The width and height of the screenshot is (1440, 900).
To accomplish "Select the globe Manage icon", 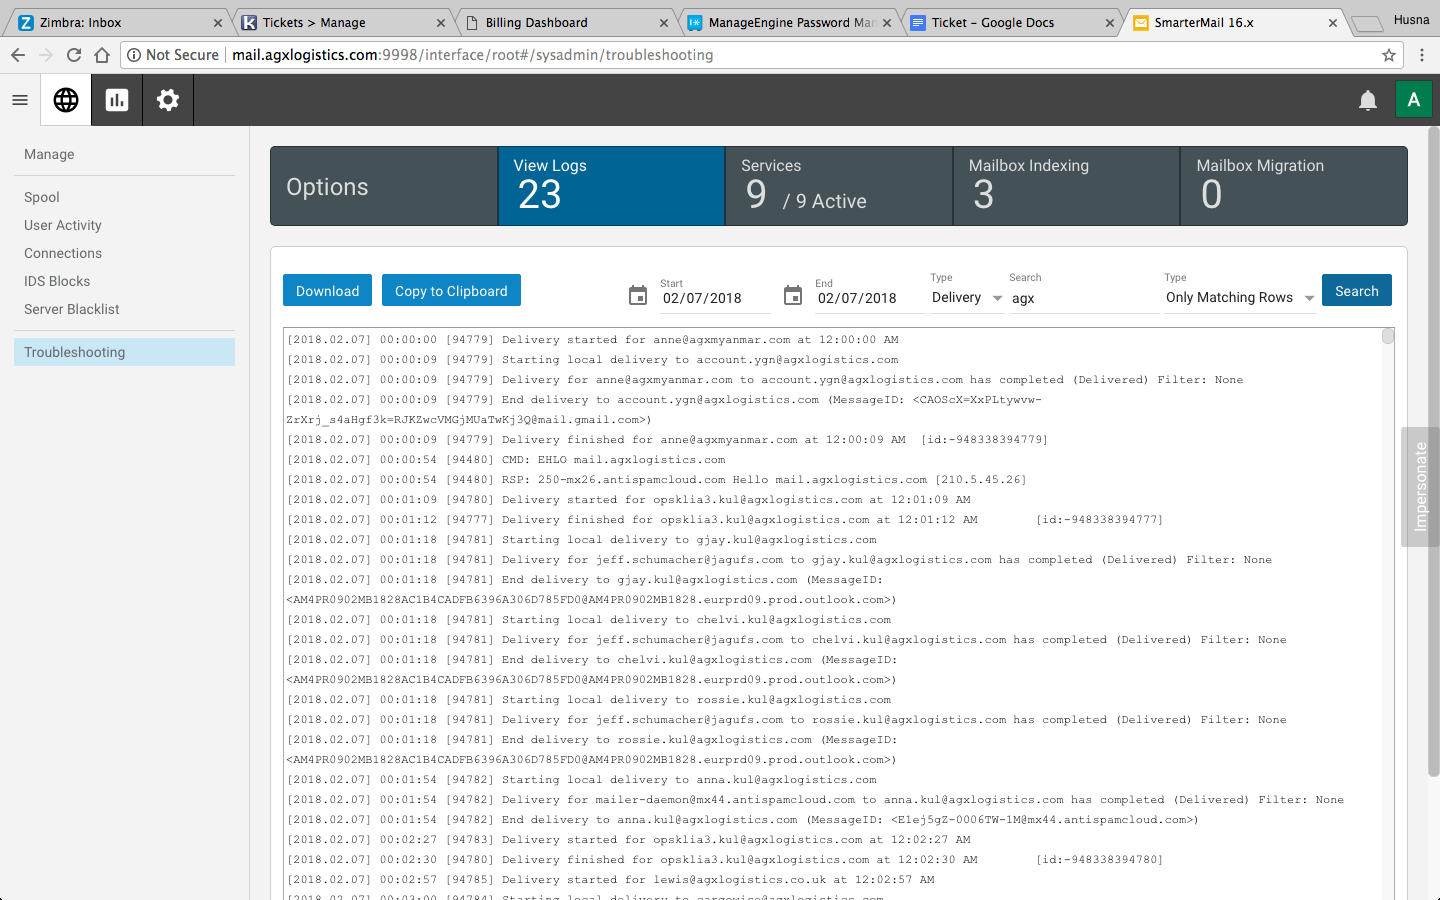I will tap(66, 100).
